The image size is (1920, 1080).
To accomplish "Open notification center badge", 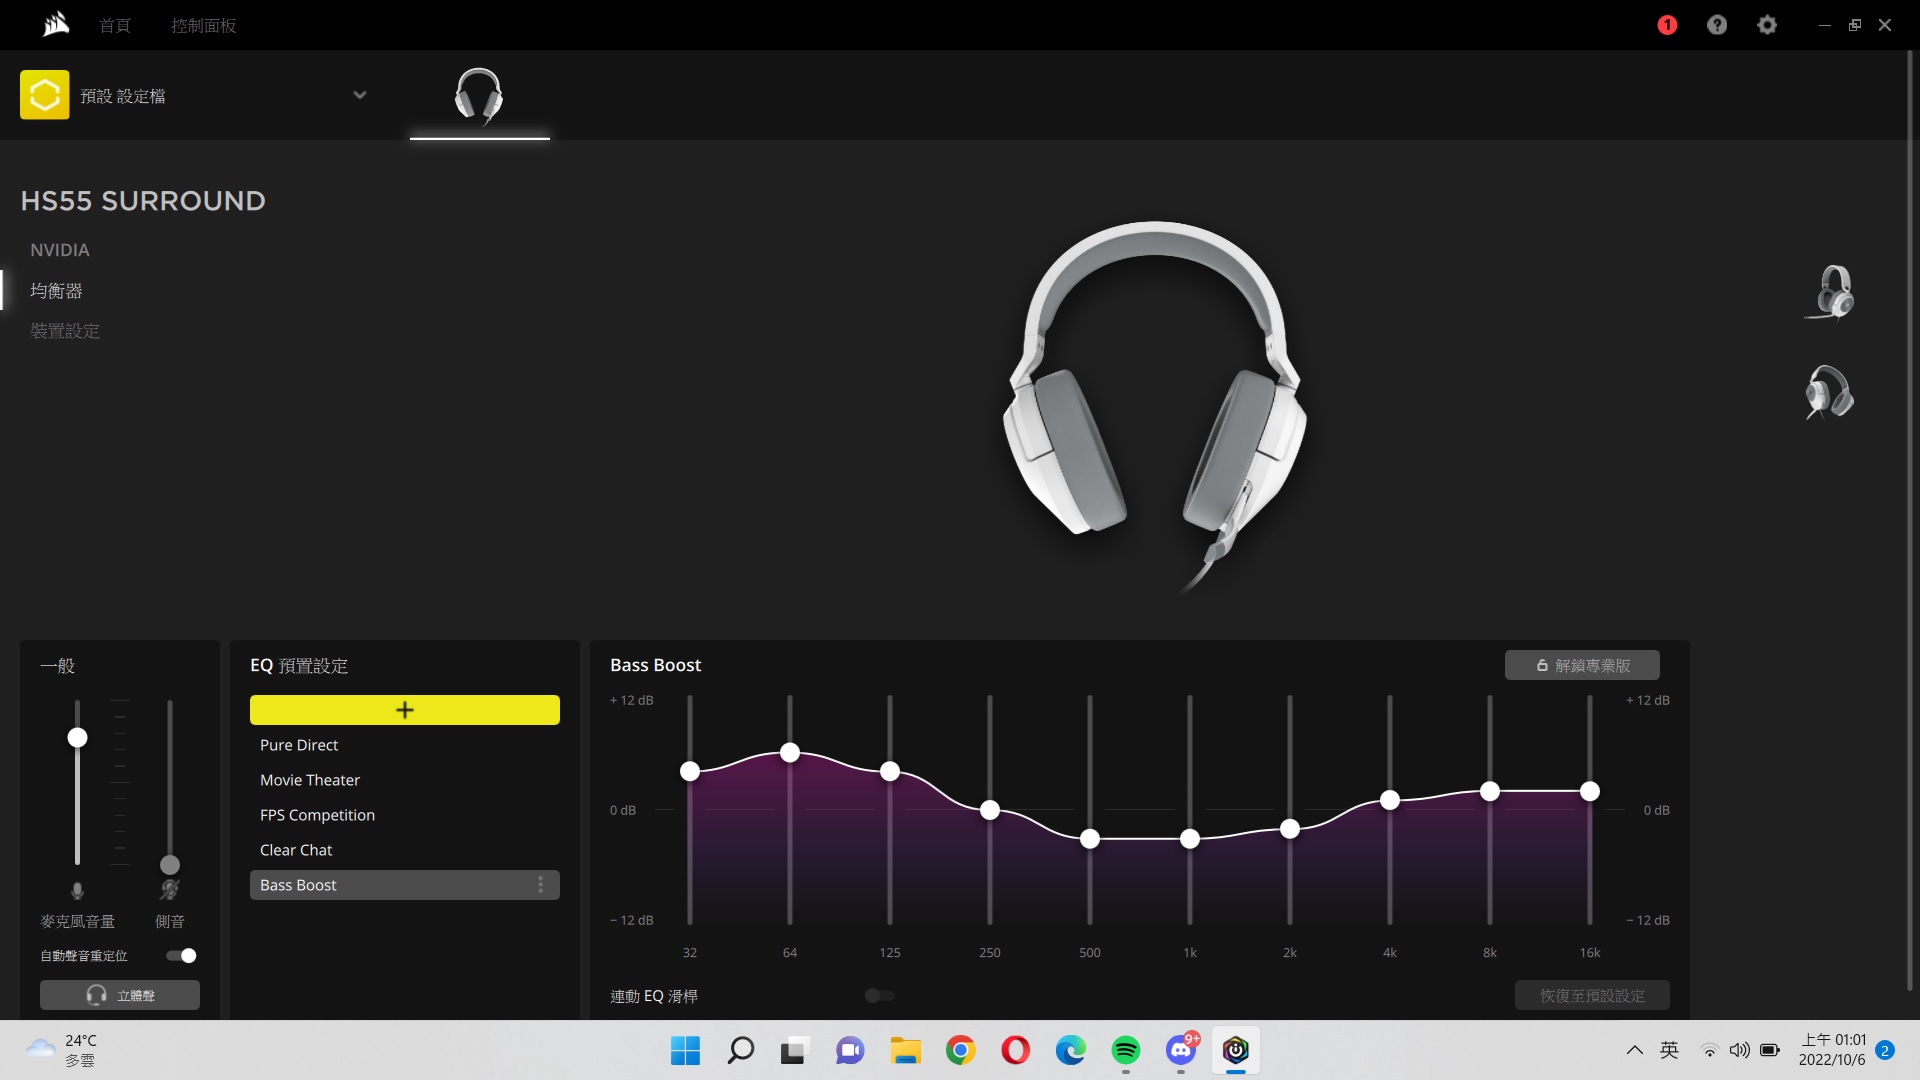I will (1885, 1050).
